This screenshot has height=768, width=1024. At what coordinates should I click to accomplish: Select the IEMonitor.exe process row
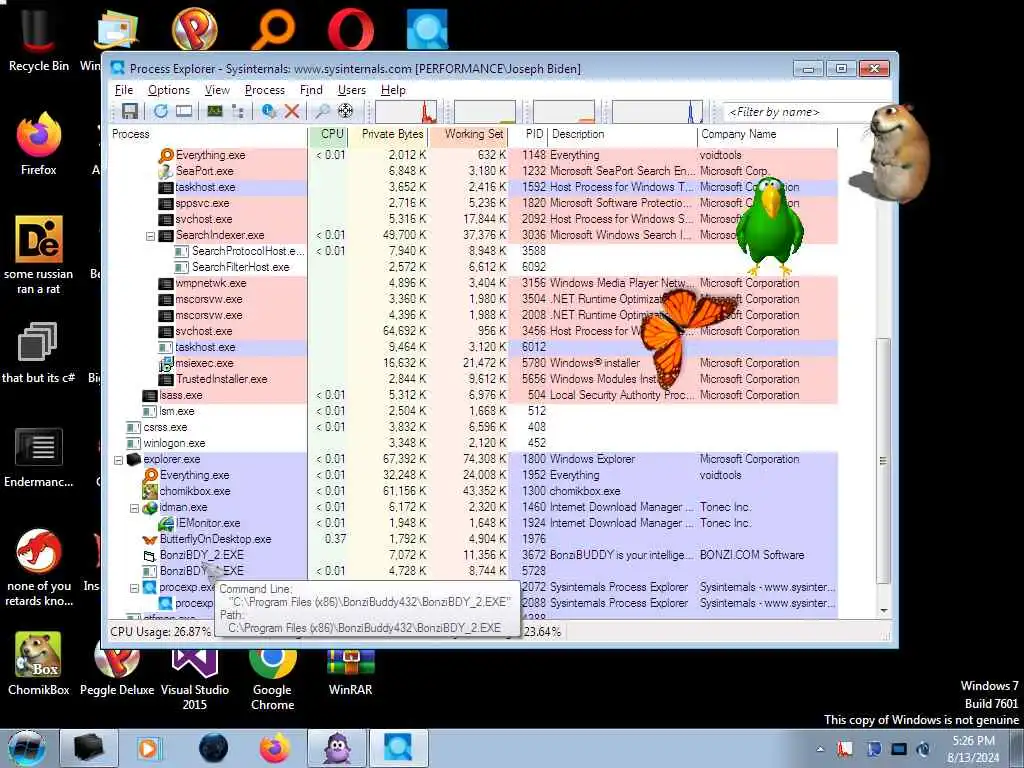click(473, 524)
